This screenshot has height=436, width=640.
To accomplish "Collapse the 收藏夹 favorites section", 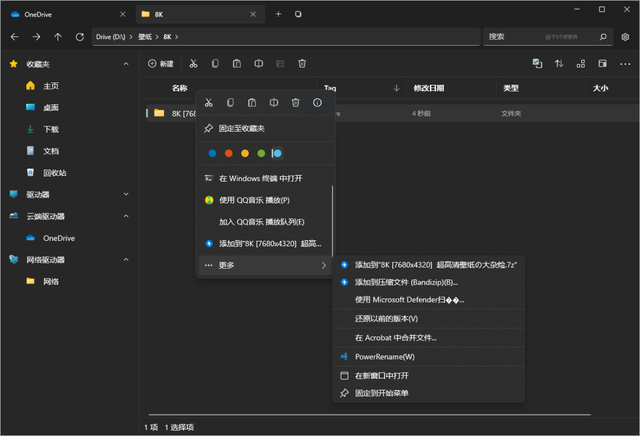I will pyautogui.click(x=125, y=64).
